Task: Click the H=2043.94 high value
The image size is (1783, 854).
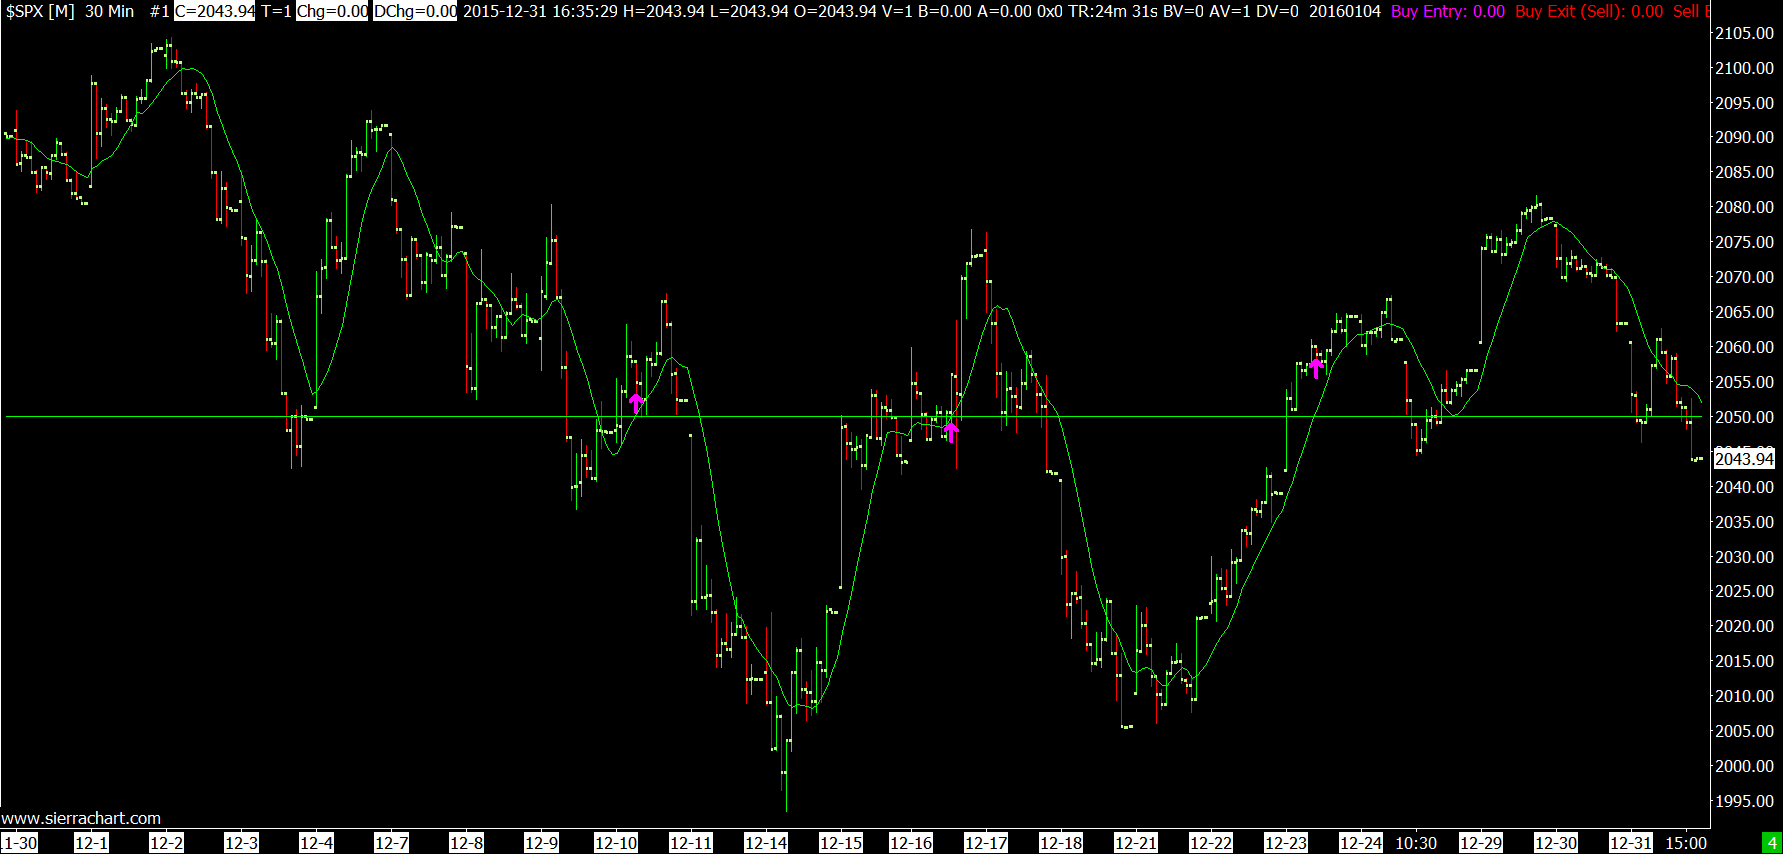Action: pos(664,11)
